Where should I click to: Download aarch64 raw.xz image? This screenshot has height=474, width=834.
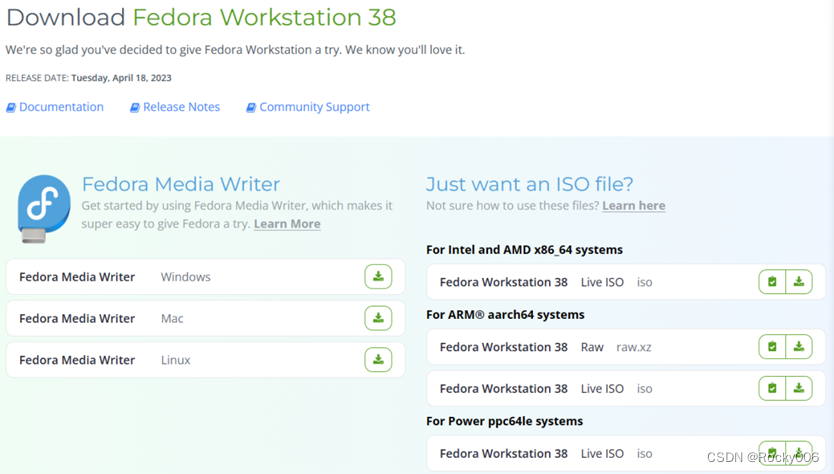click(799, 347)
